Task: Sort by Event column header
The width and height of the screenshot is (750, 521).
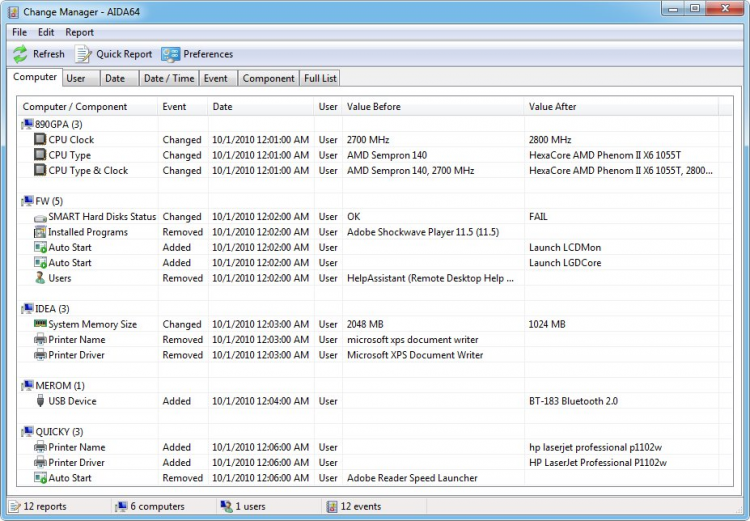Action: tap(183, 107)
